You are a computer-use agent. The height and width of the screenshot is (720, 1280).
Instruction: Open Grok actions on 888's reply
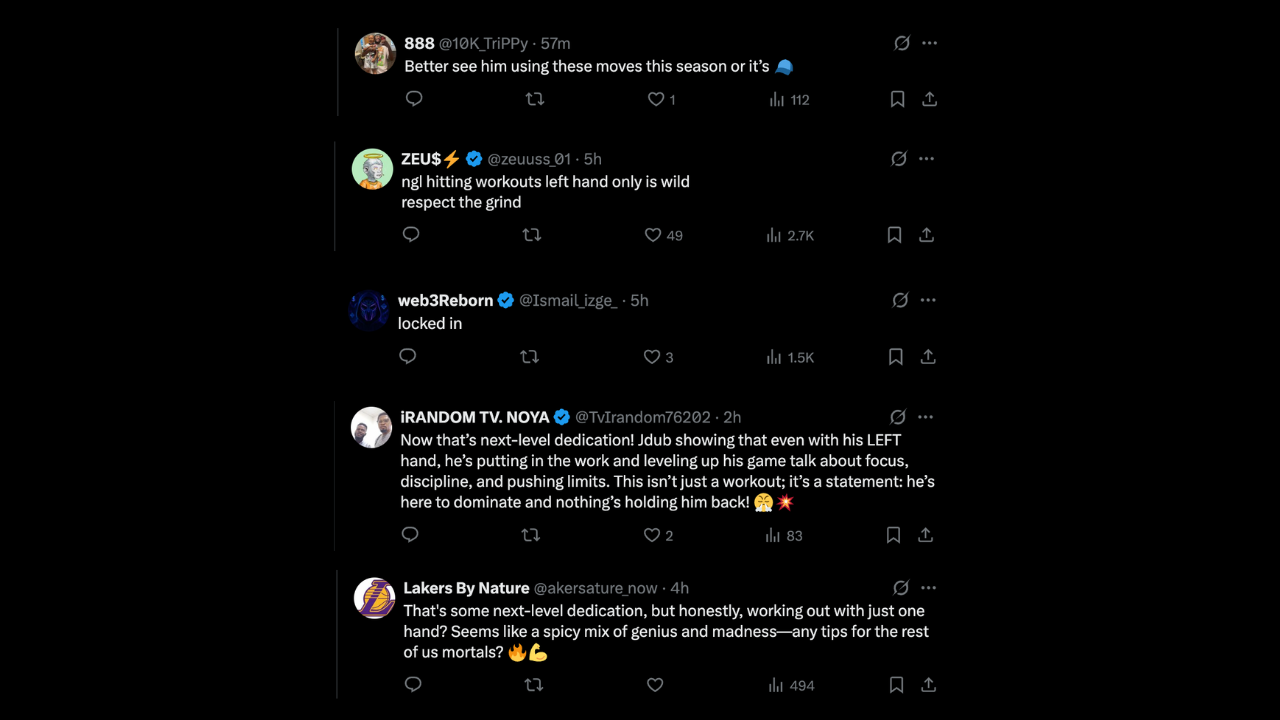901,43
